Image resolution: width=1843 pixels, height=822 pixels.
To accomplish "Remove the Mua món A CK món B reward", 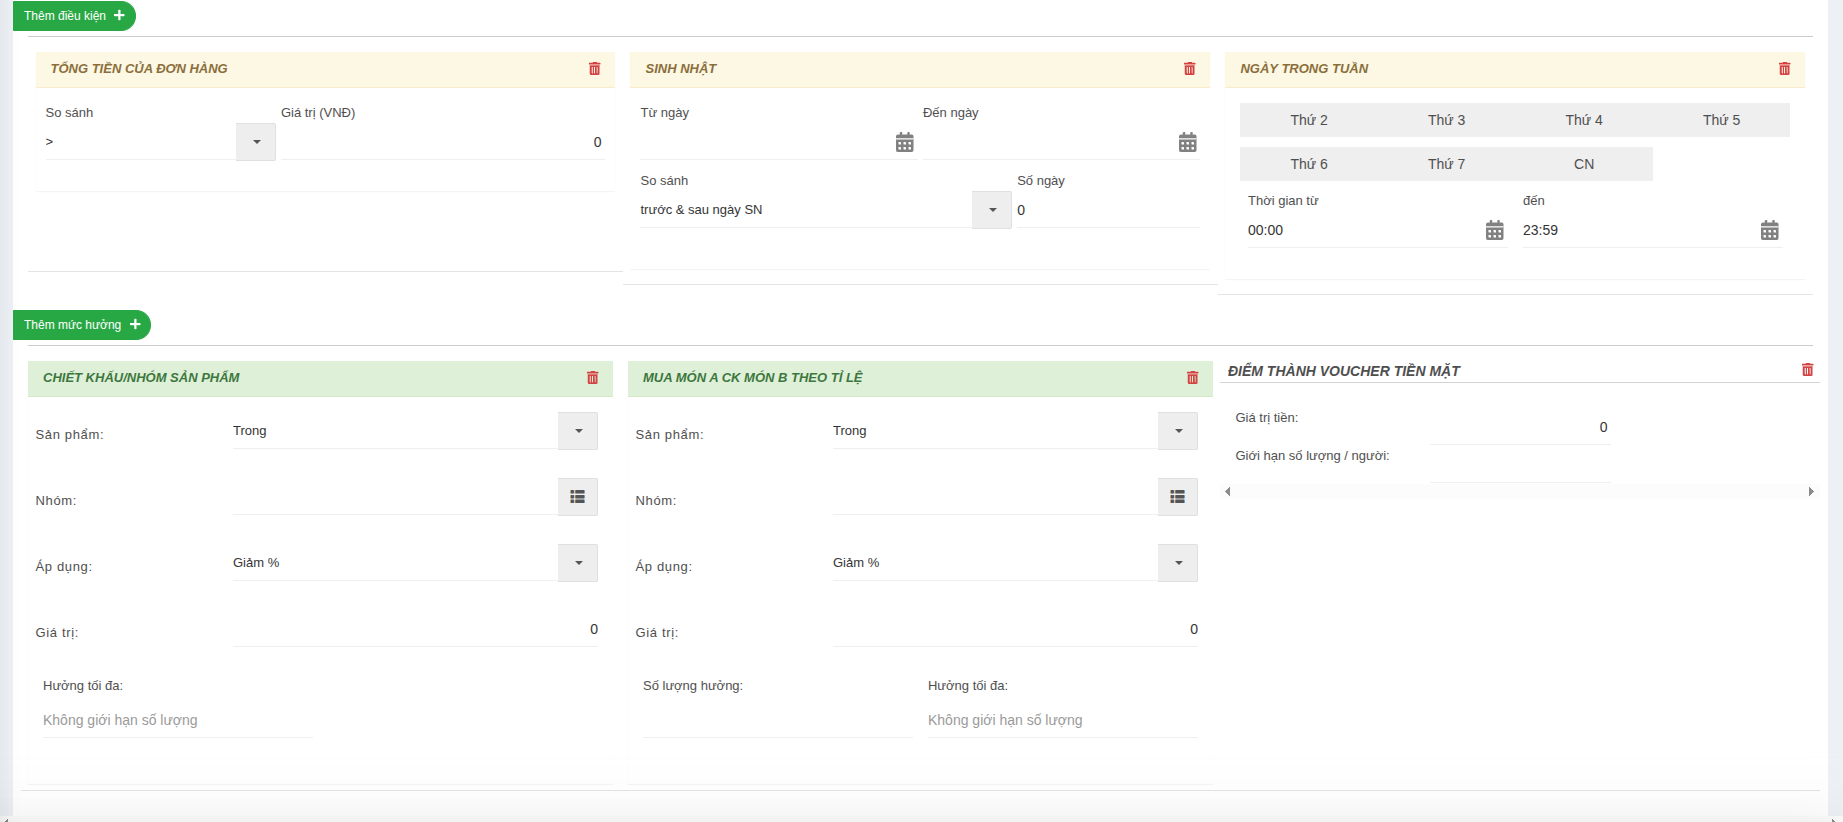I will (1192, 378).
